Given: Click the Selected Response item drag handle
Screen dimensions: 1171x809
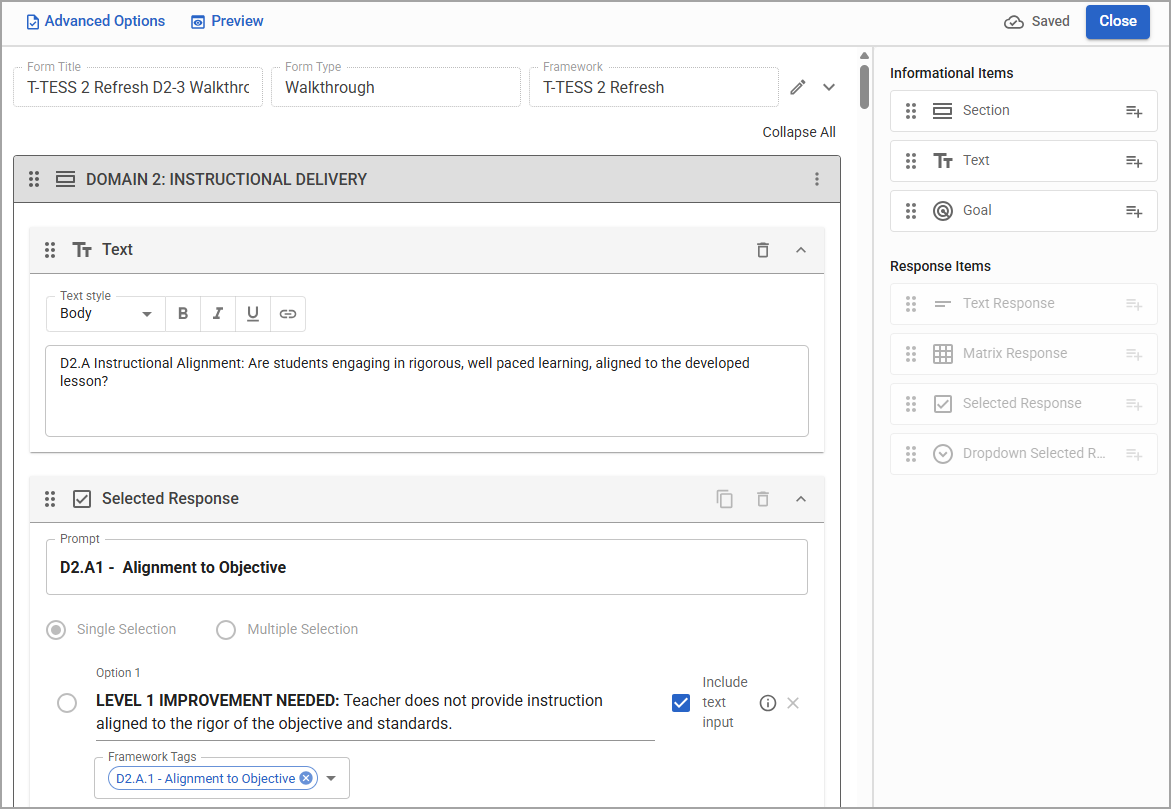Looking at the screenshot, I should point(50,499).
